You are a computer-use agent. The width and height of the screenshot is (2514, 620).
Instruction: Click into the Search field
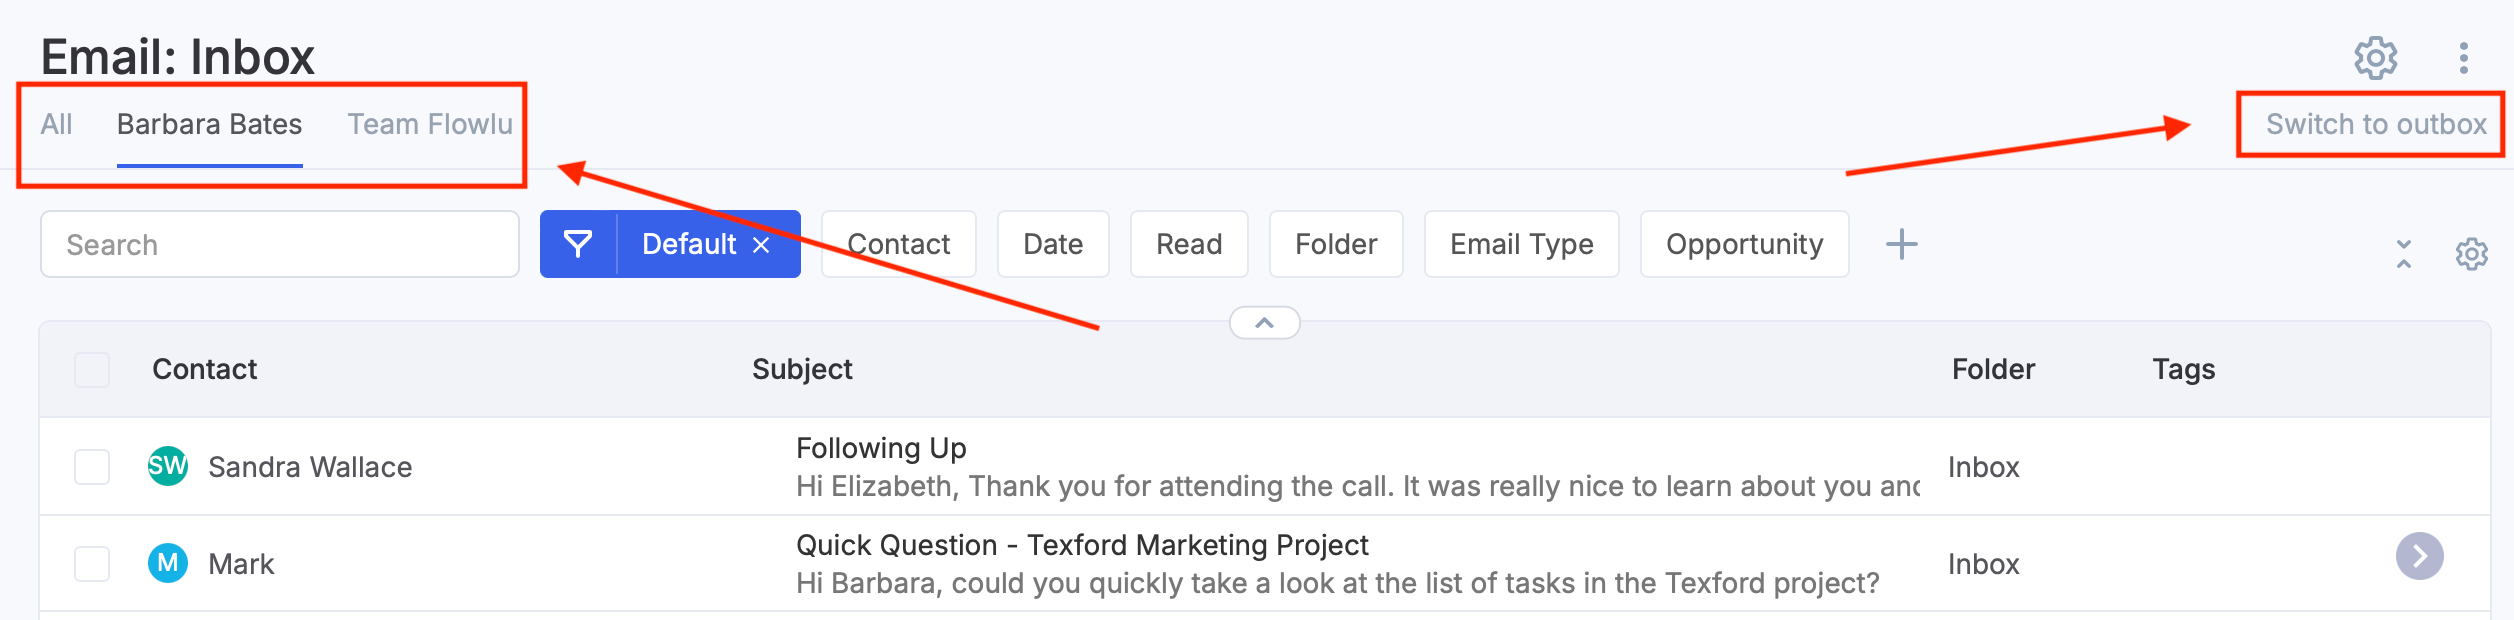[x=280, y=244]
